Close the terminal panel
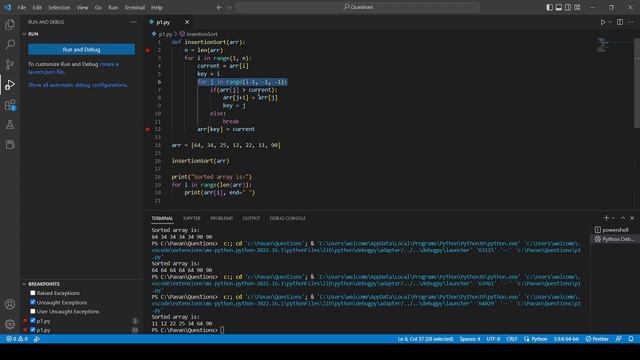Viewport: 640px width, 360px height. point(632,218)
